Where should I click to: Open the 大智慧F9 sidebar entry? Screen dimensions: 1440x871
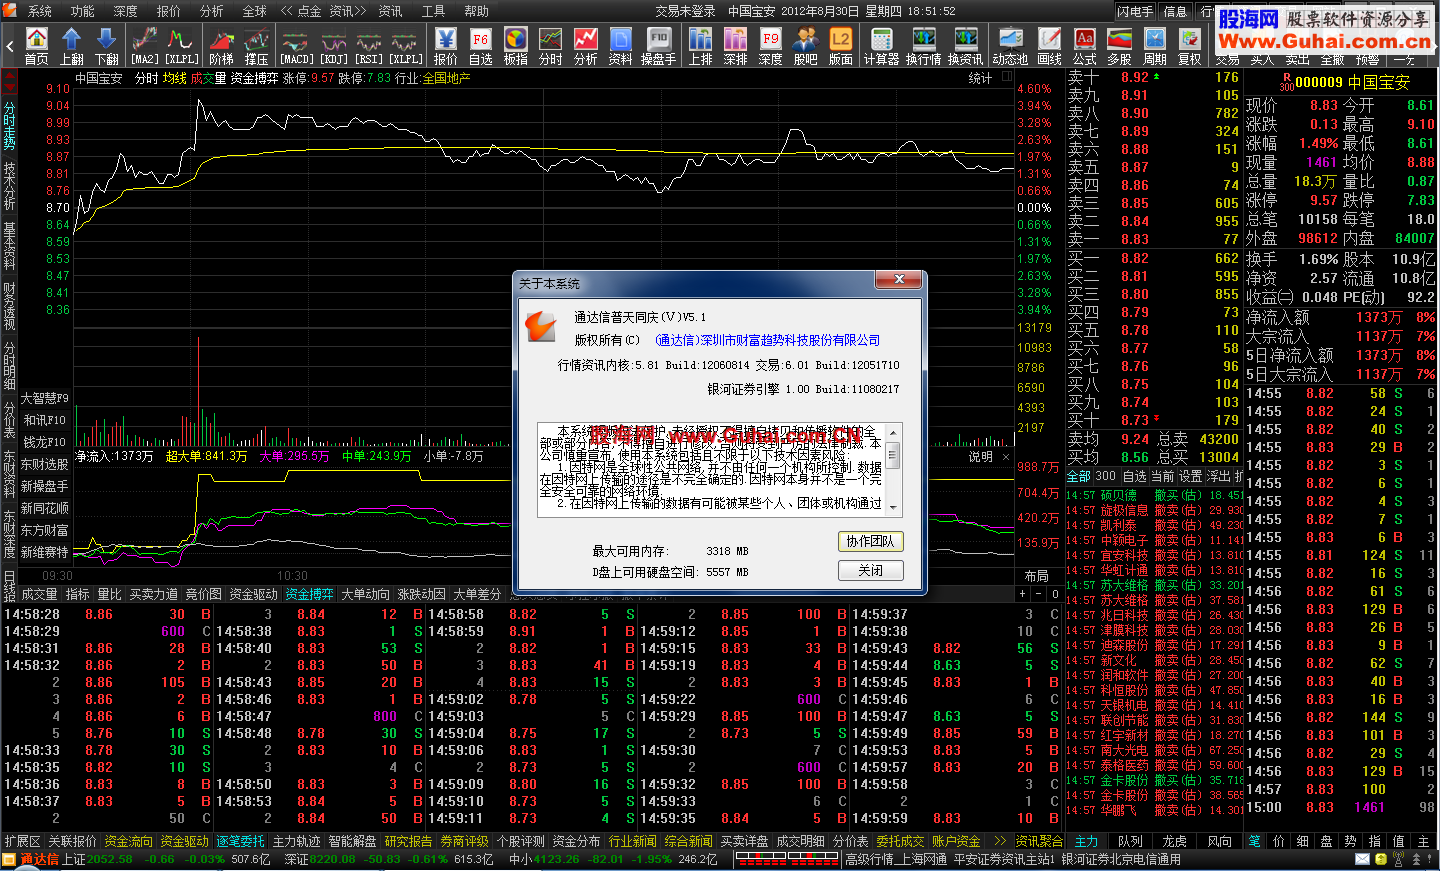(x=45, y=398)
